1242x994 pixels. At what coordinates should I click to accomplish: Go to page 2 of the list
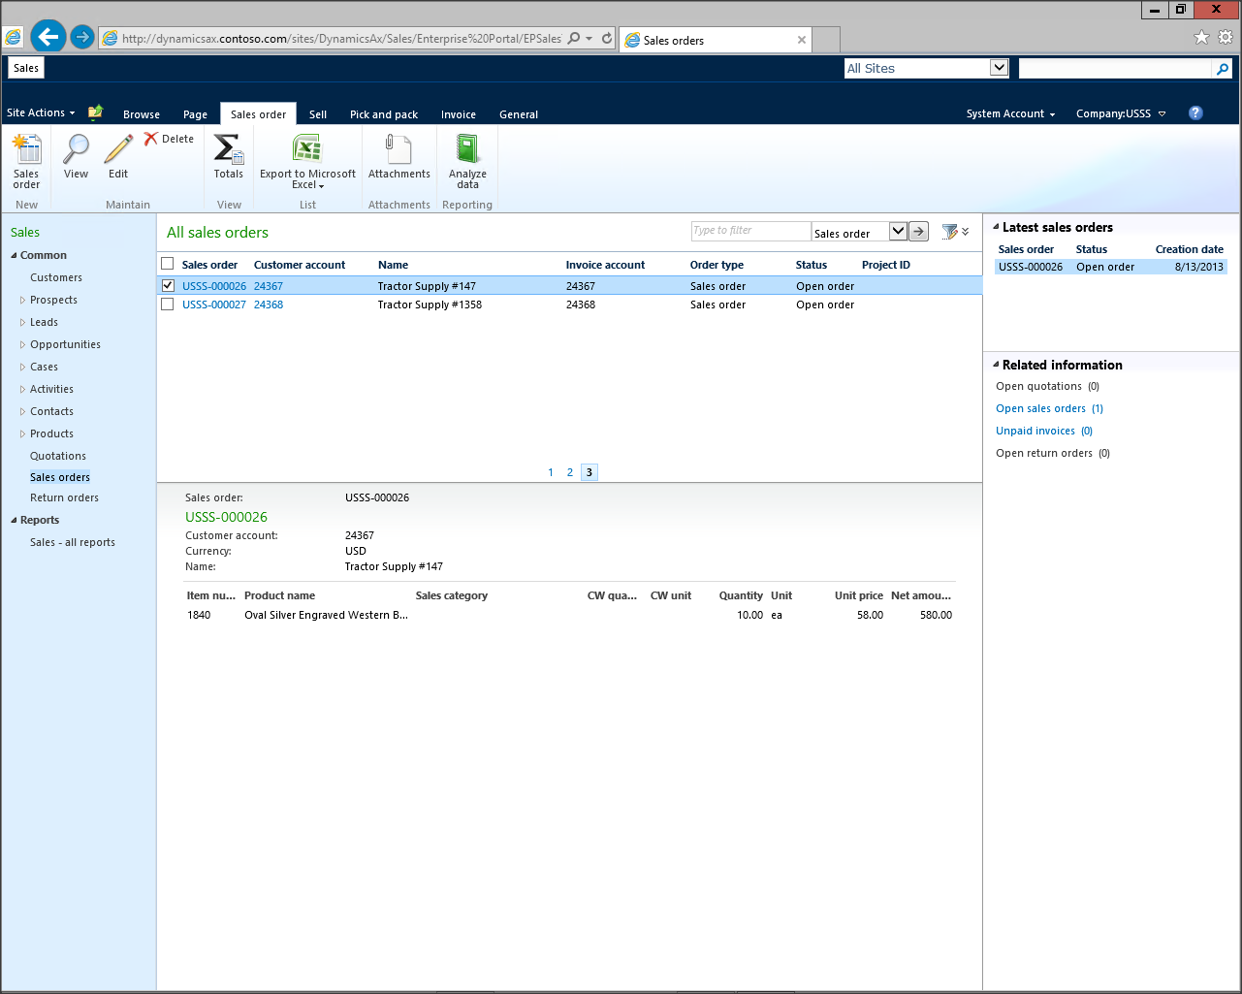point(570,472)
